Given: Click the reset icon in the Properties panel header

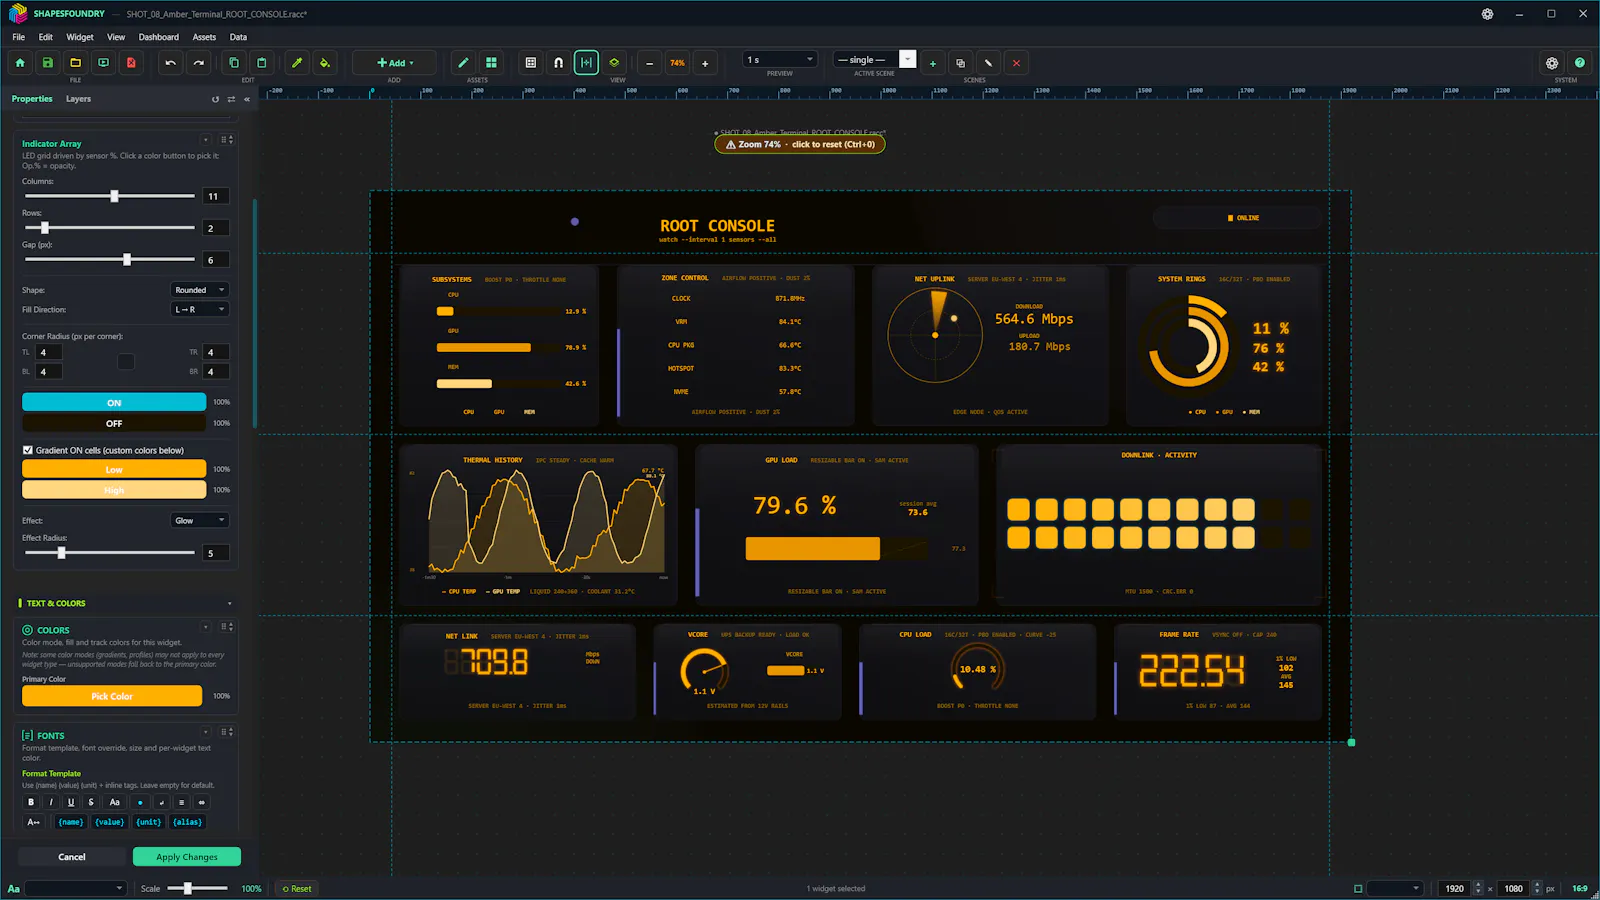Looking at the screenshot, I should pos(215,99).
